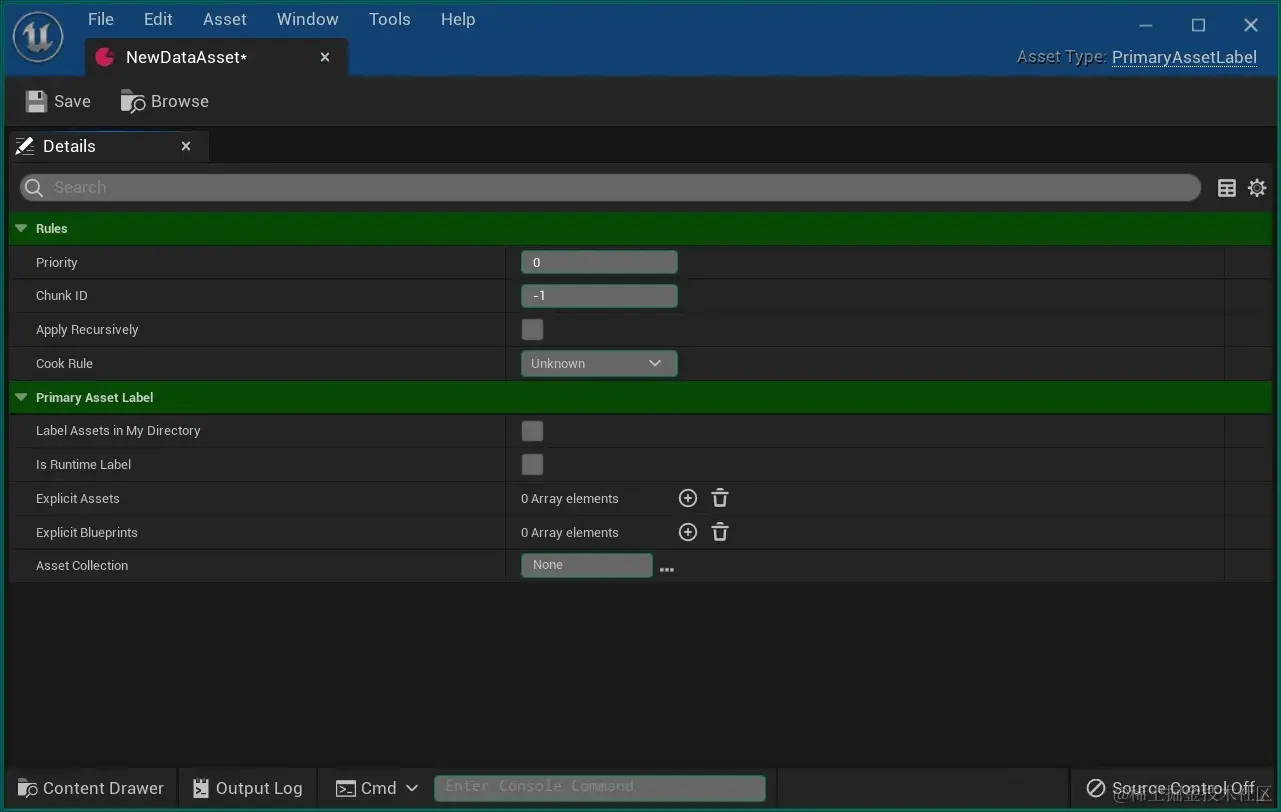Open the Cook Rule dropdown
The width and height of the screenshot is (1281, 812).
click(599, 363)
